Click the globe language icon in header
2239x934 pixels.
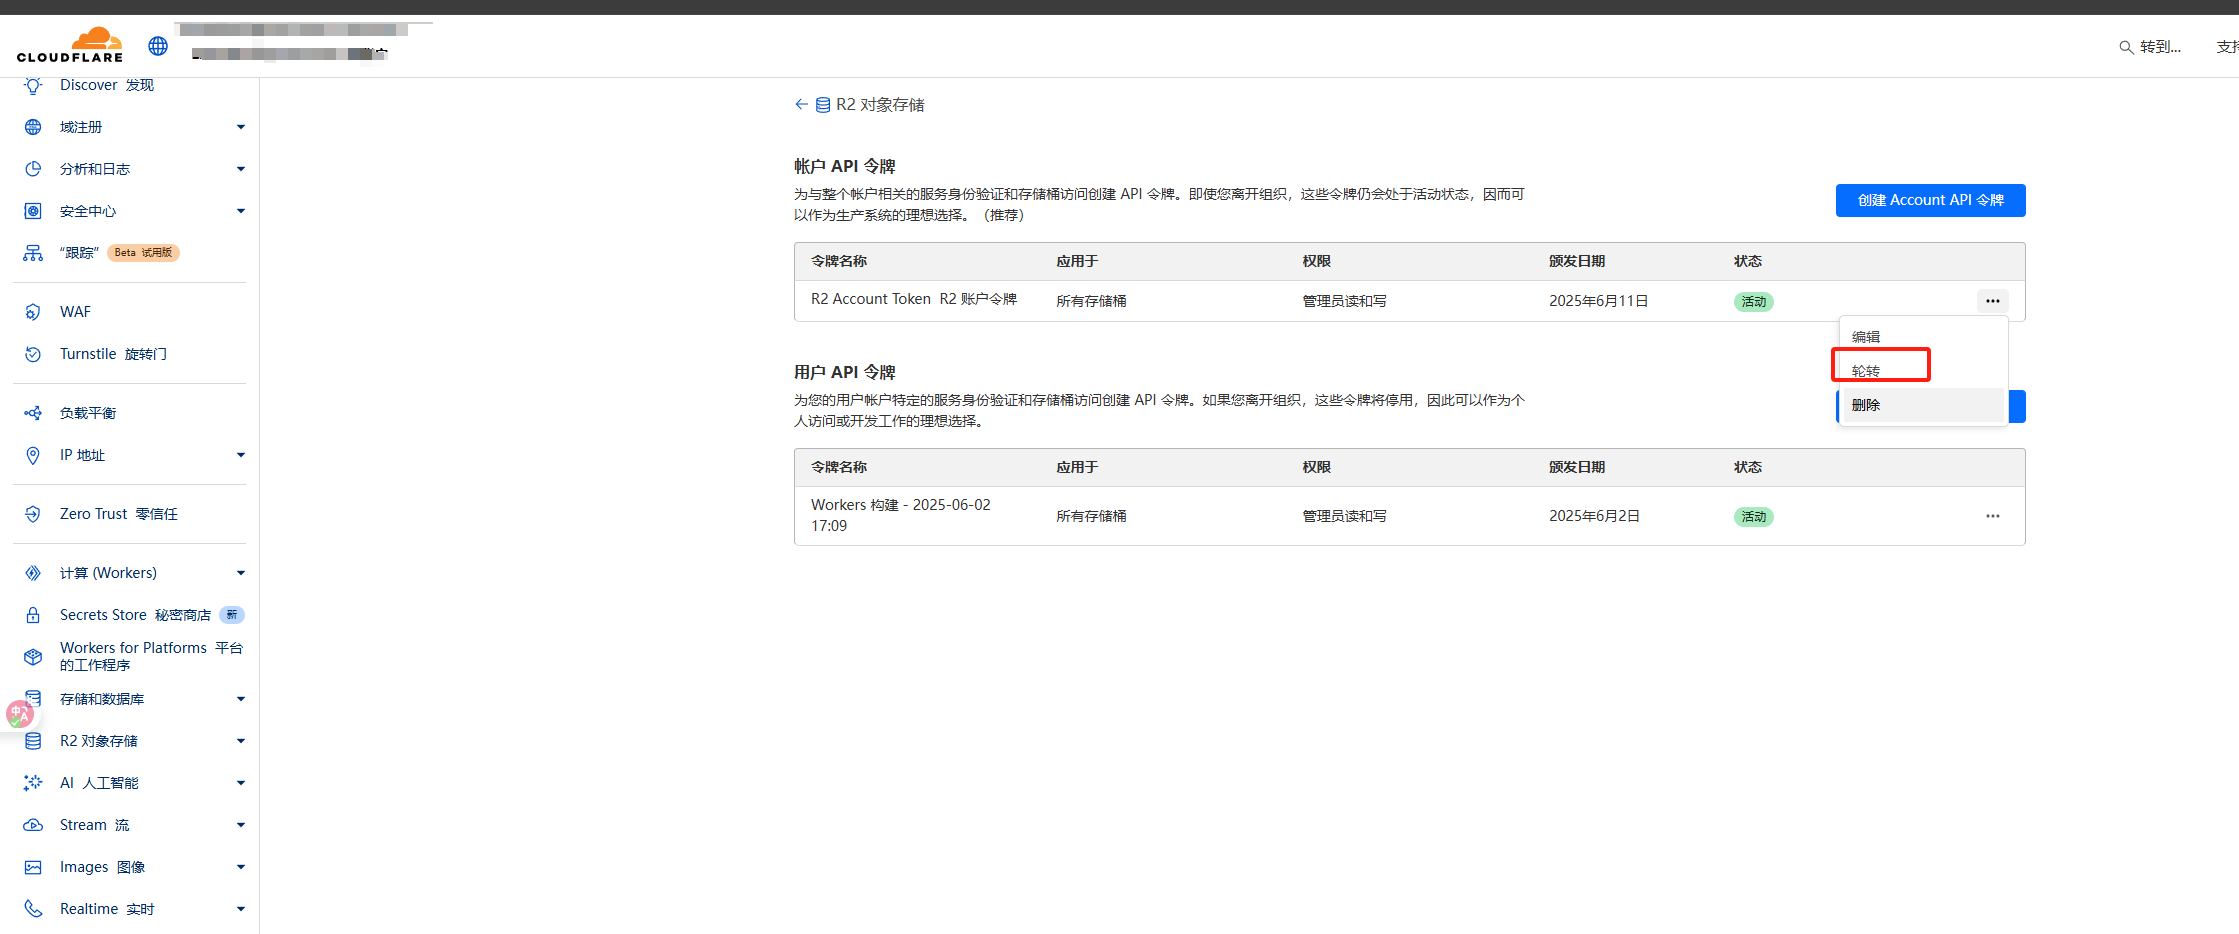[x=158, y=46]
